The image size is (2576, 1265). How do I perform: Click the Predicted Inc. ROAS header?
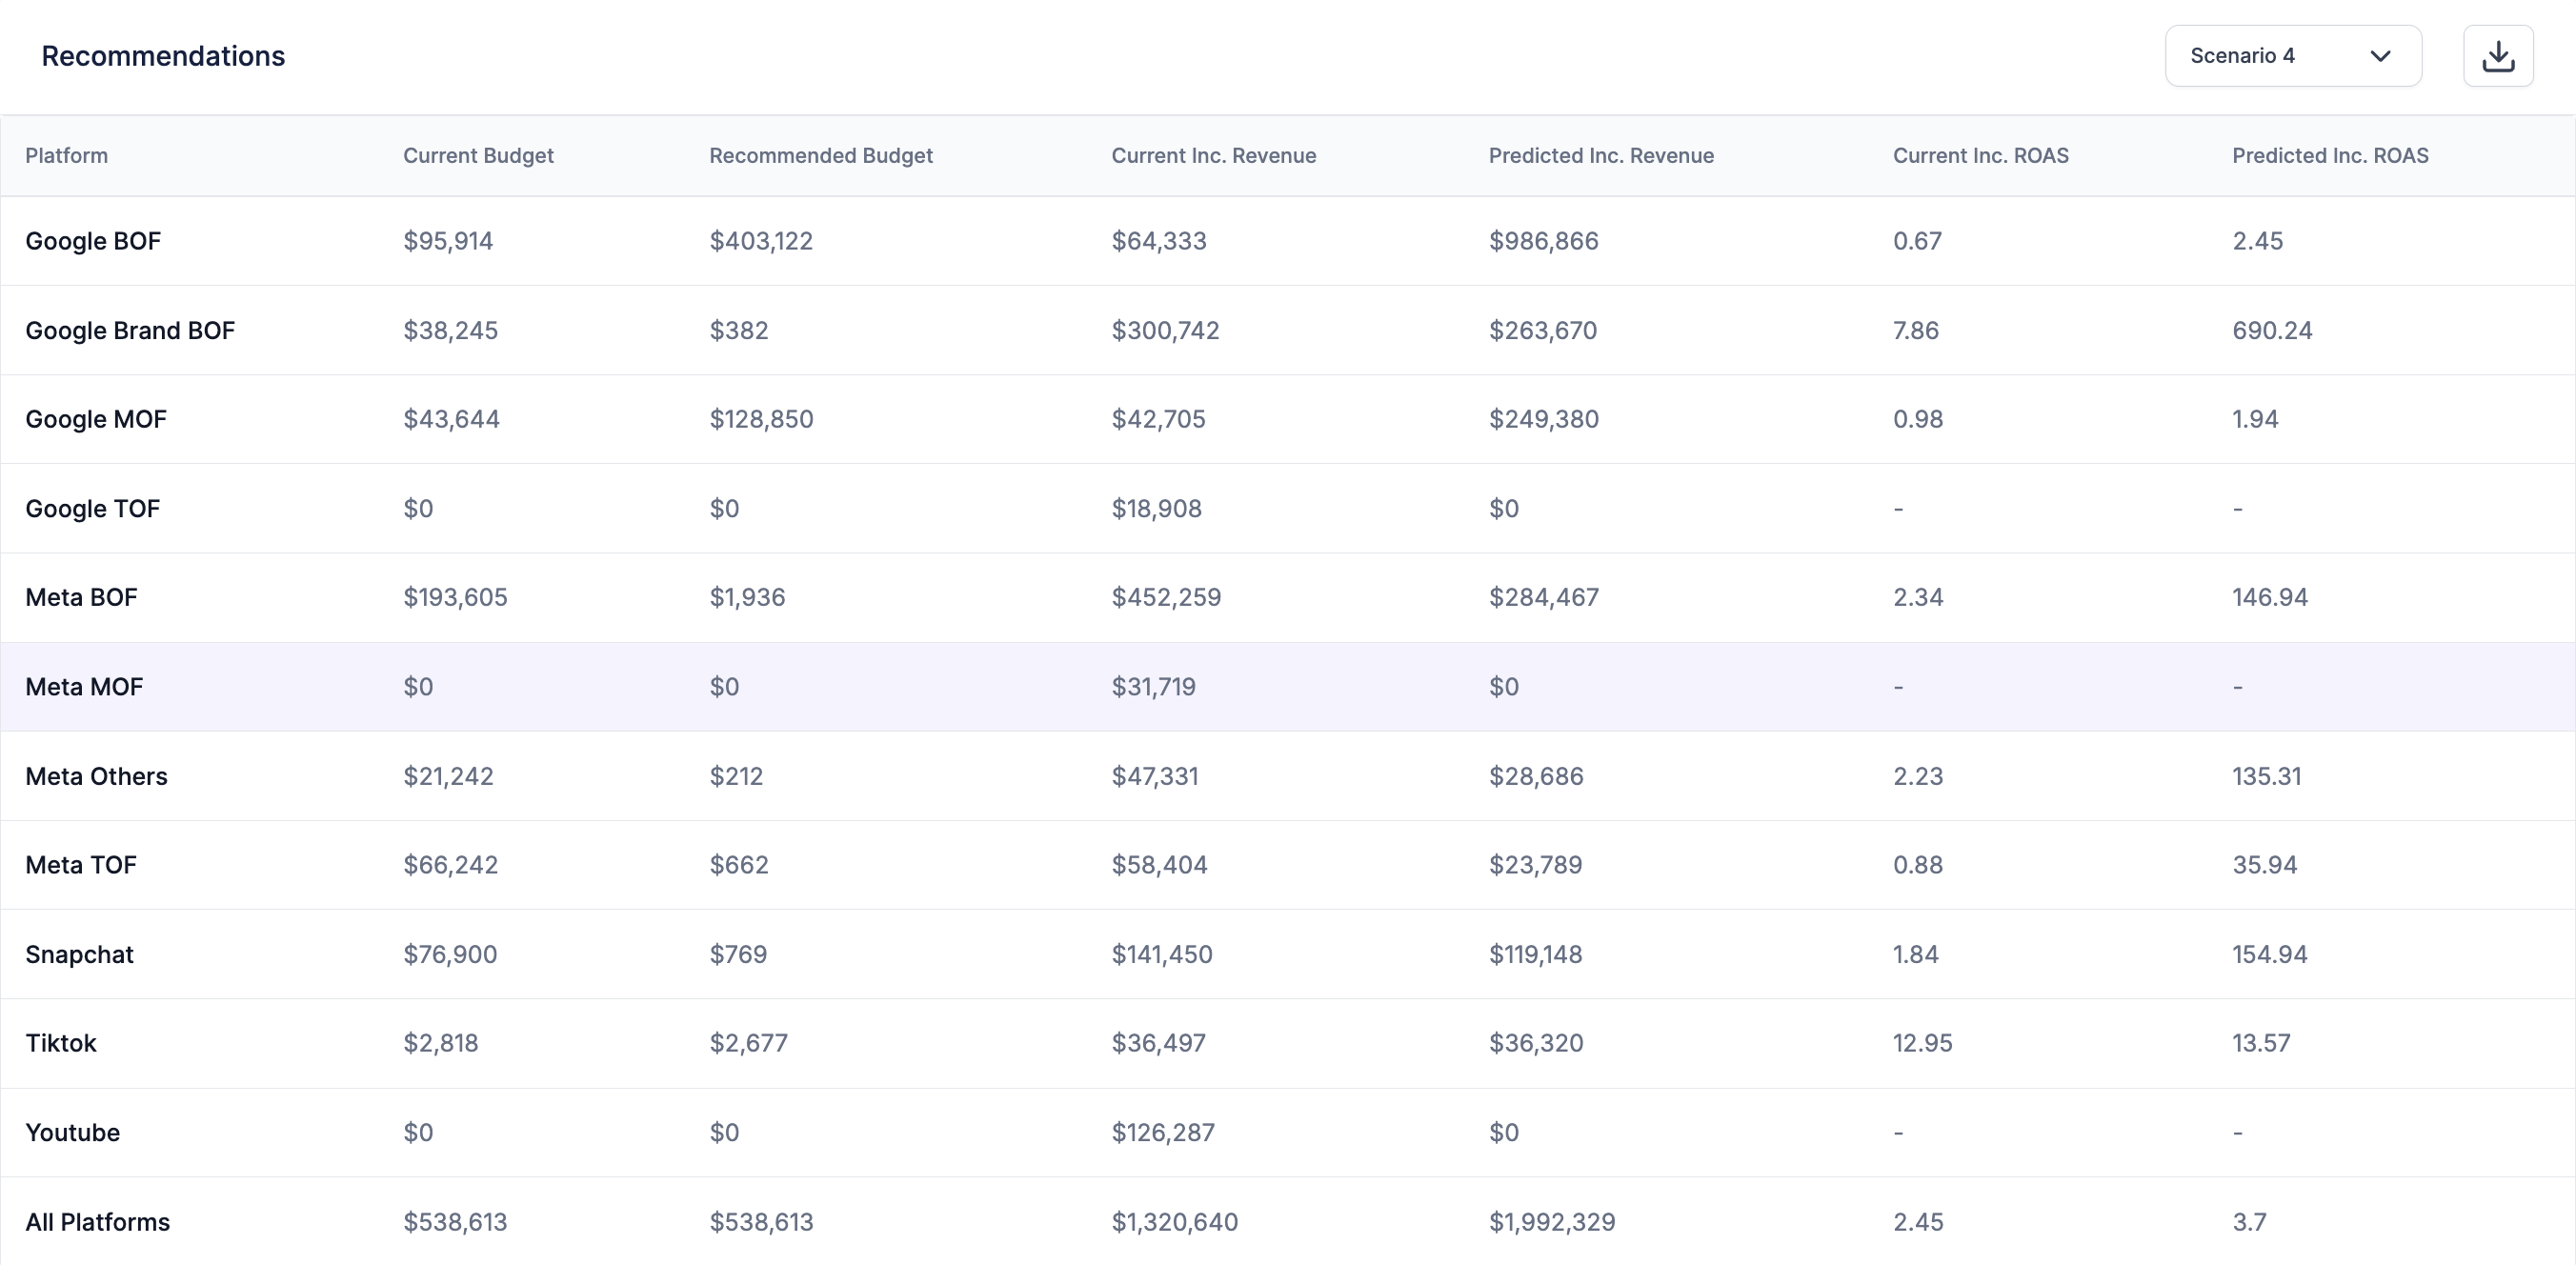[2329, 155]
